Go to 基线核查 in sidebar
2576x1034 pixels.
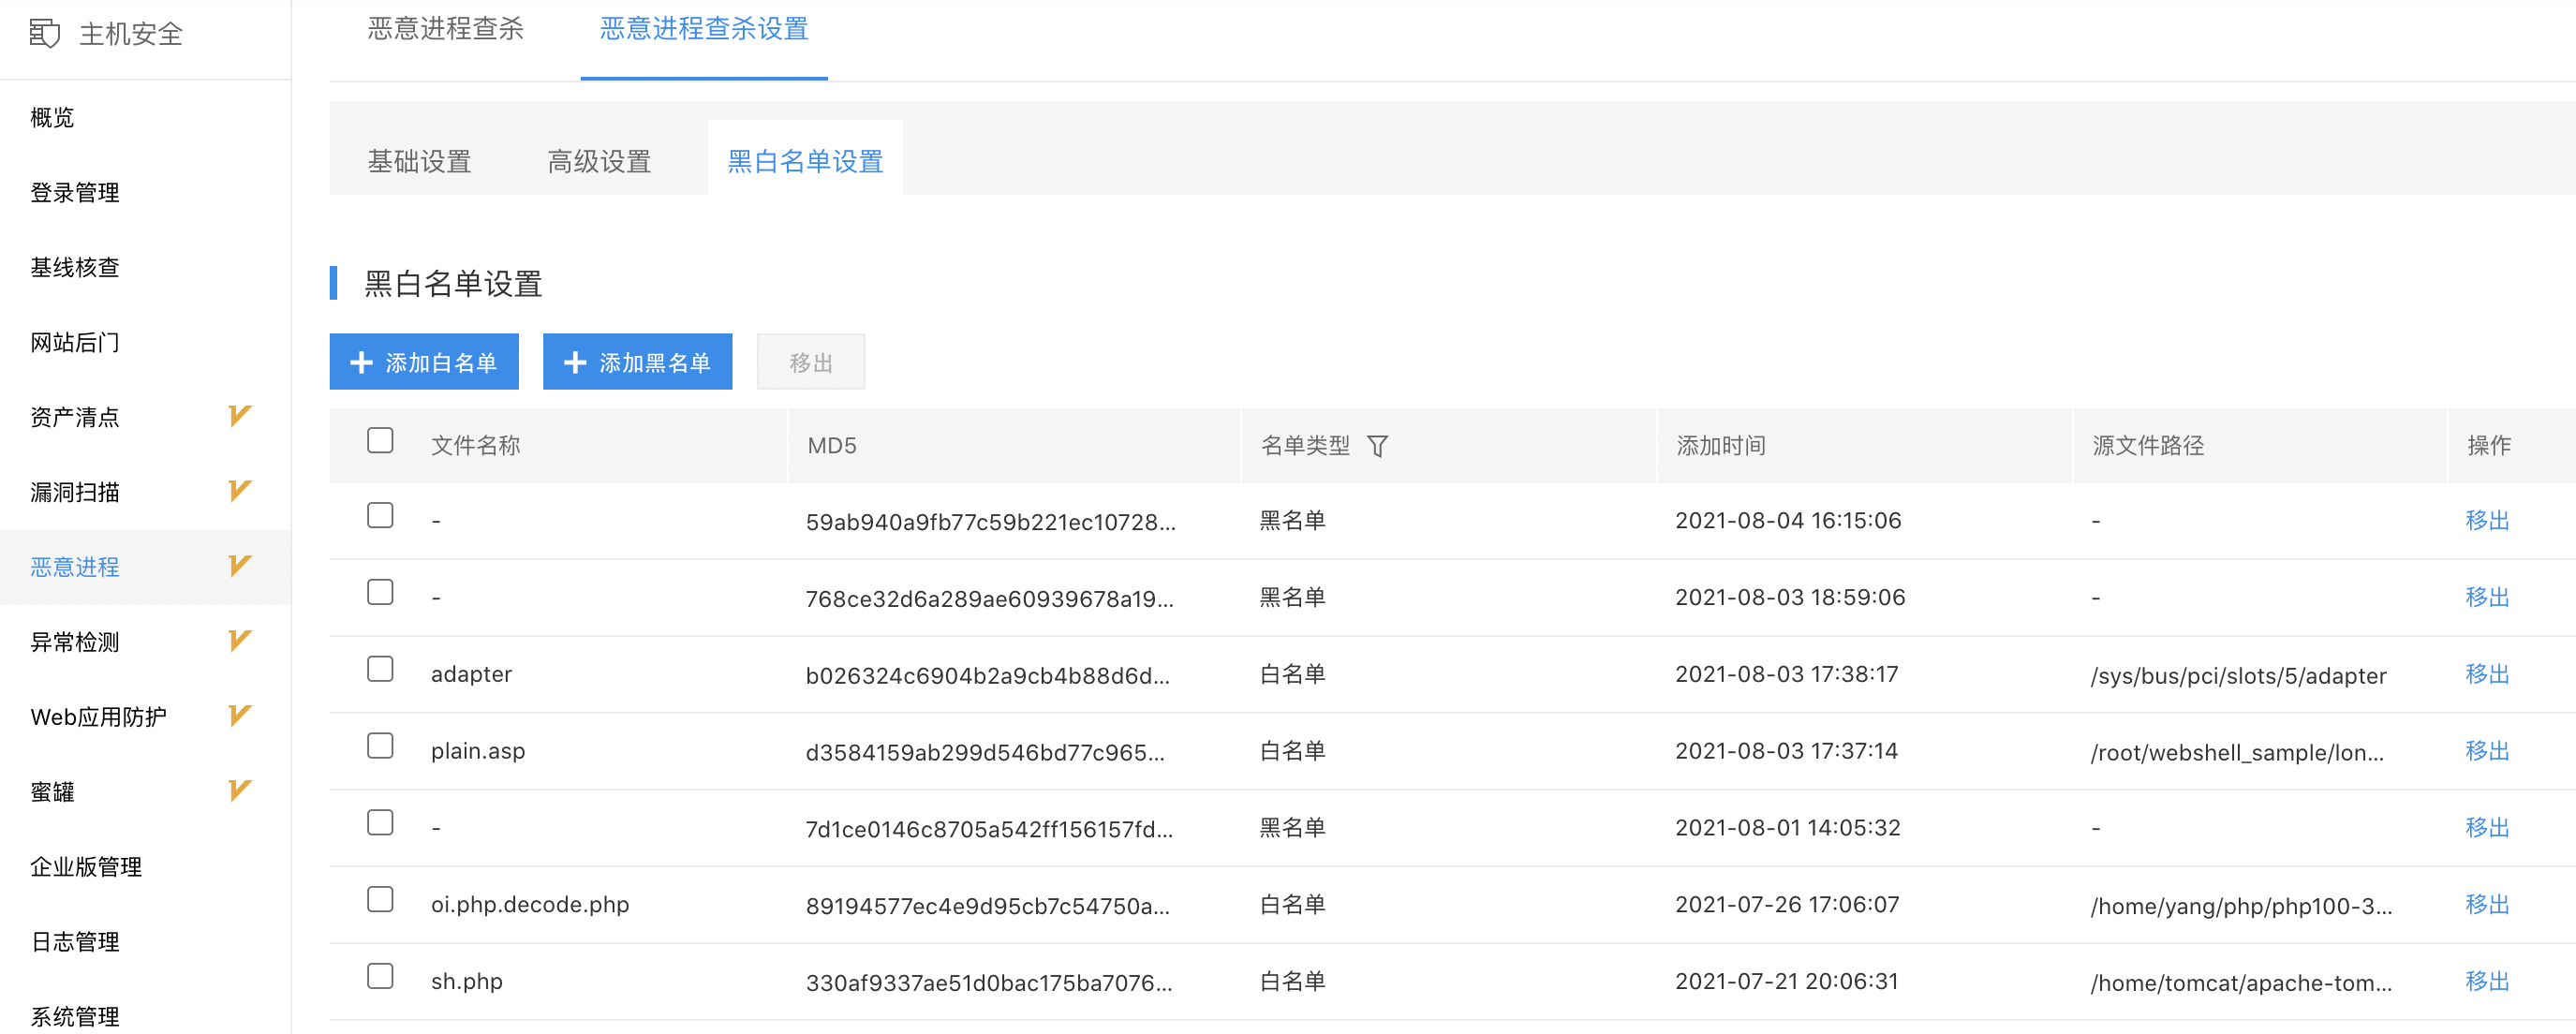pos(75,267)
